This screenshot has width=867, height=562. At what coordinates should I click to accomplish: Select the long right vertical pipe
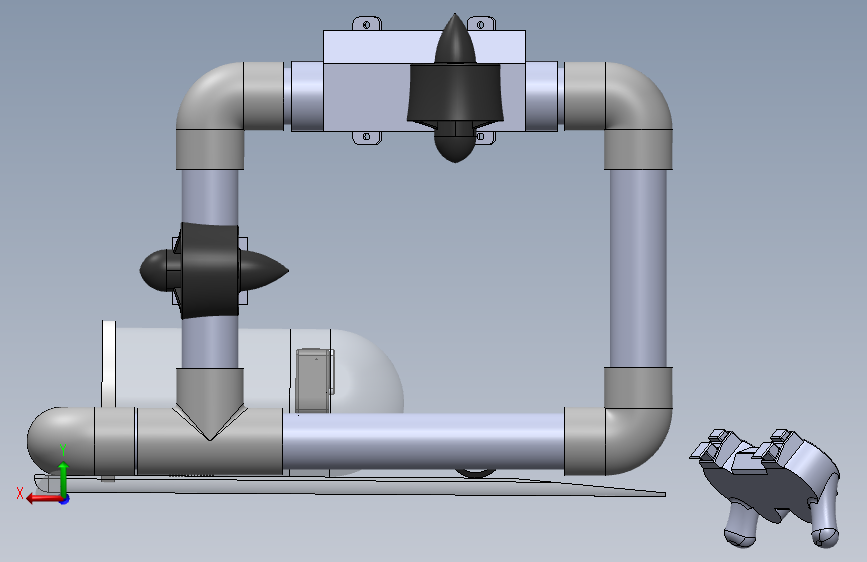pyautogui.click(x=638, y=268)
